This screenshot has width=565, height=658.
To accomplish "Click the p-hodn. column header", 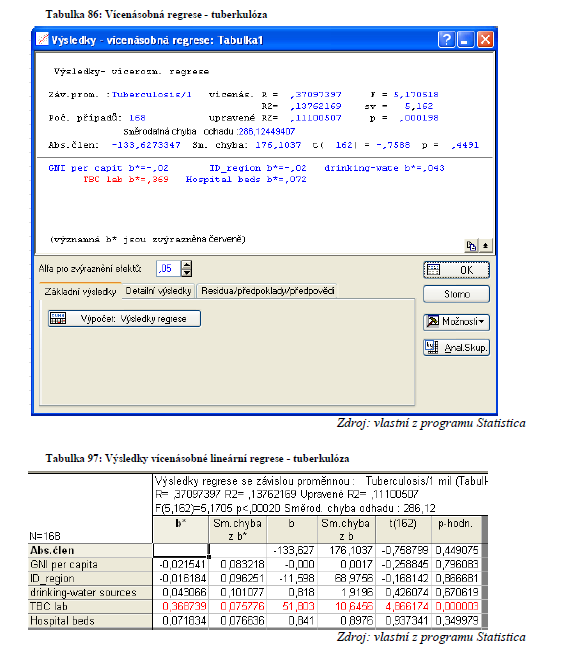I will (x=456, y=530).
